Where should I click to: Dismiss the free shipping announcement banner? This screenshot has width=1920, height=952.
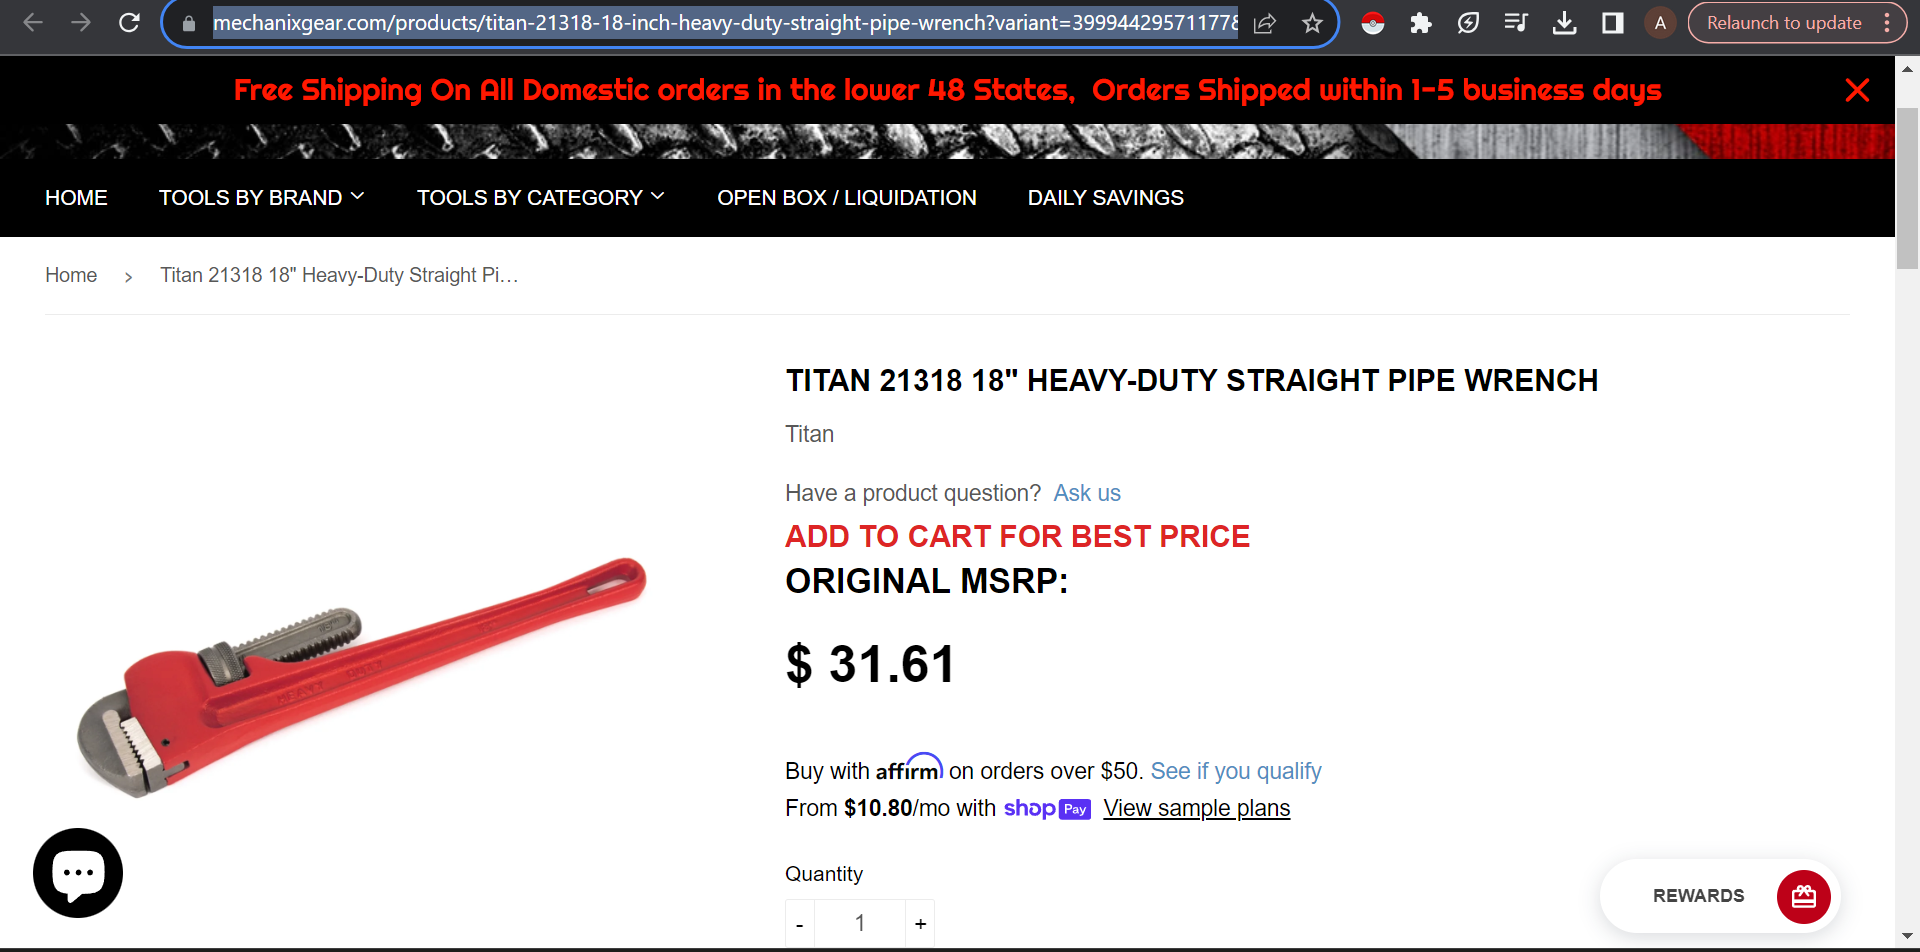1857,90
